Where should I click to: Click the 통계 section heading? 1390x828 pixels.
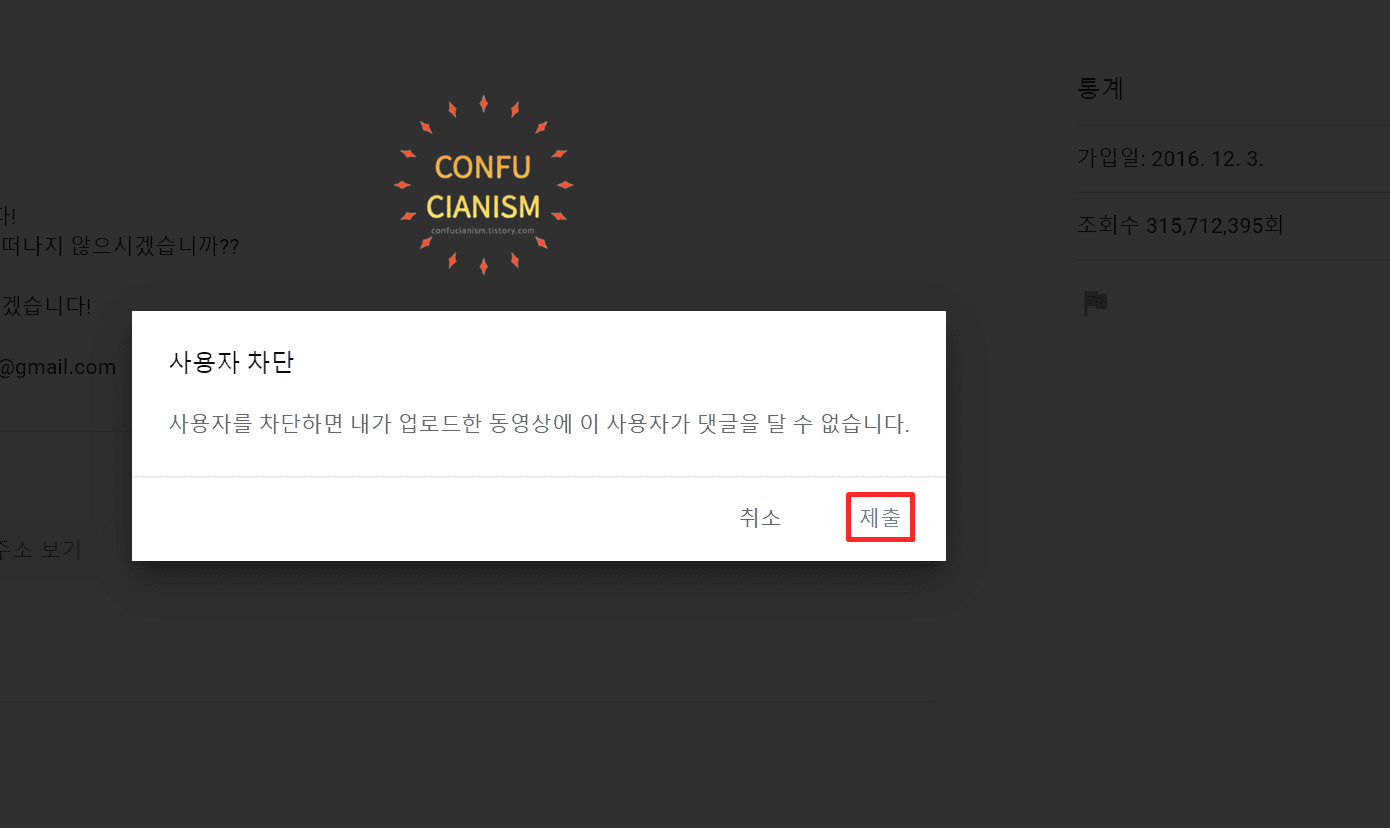click(x=1100, y=88)
